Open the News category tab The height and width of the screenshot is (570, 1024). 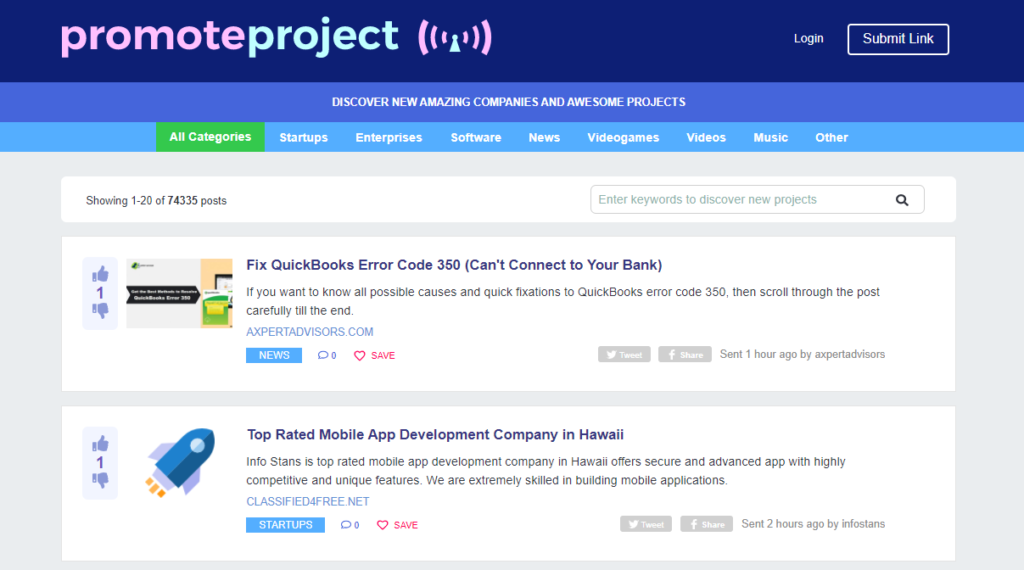coord(544,138)
